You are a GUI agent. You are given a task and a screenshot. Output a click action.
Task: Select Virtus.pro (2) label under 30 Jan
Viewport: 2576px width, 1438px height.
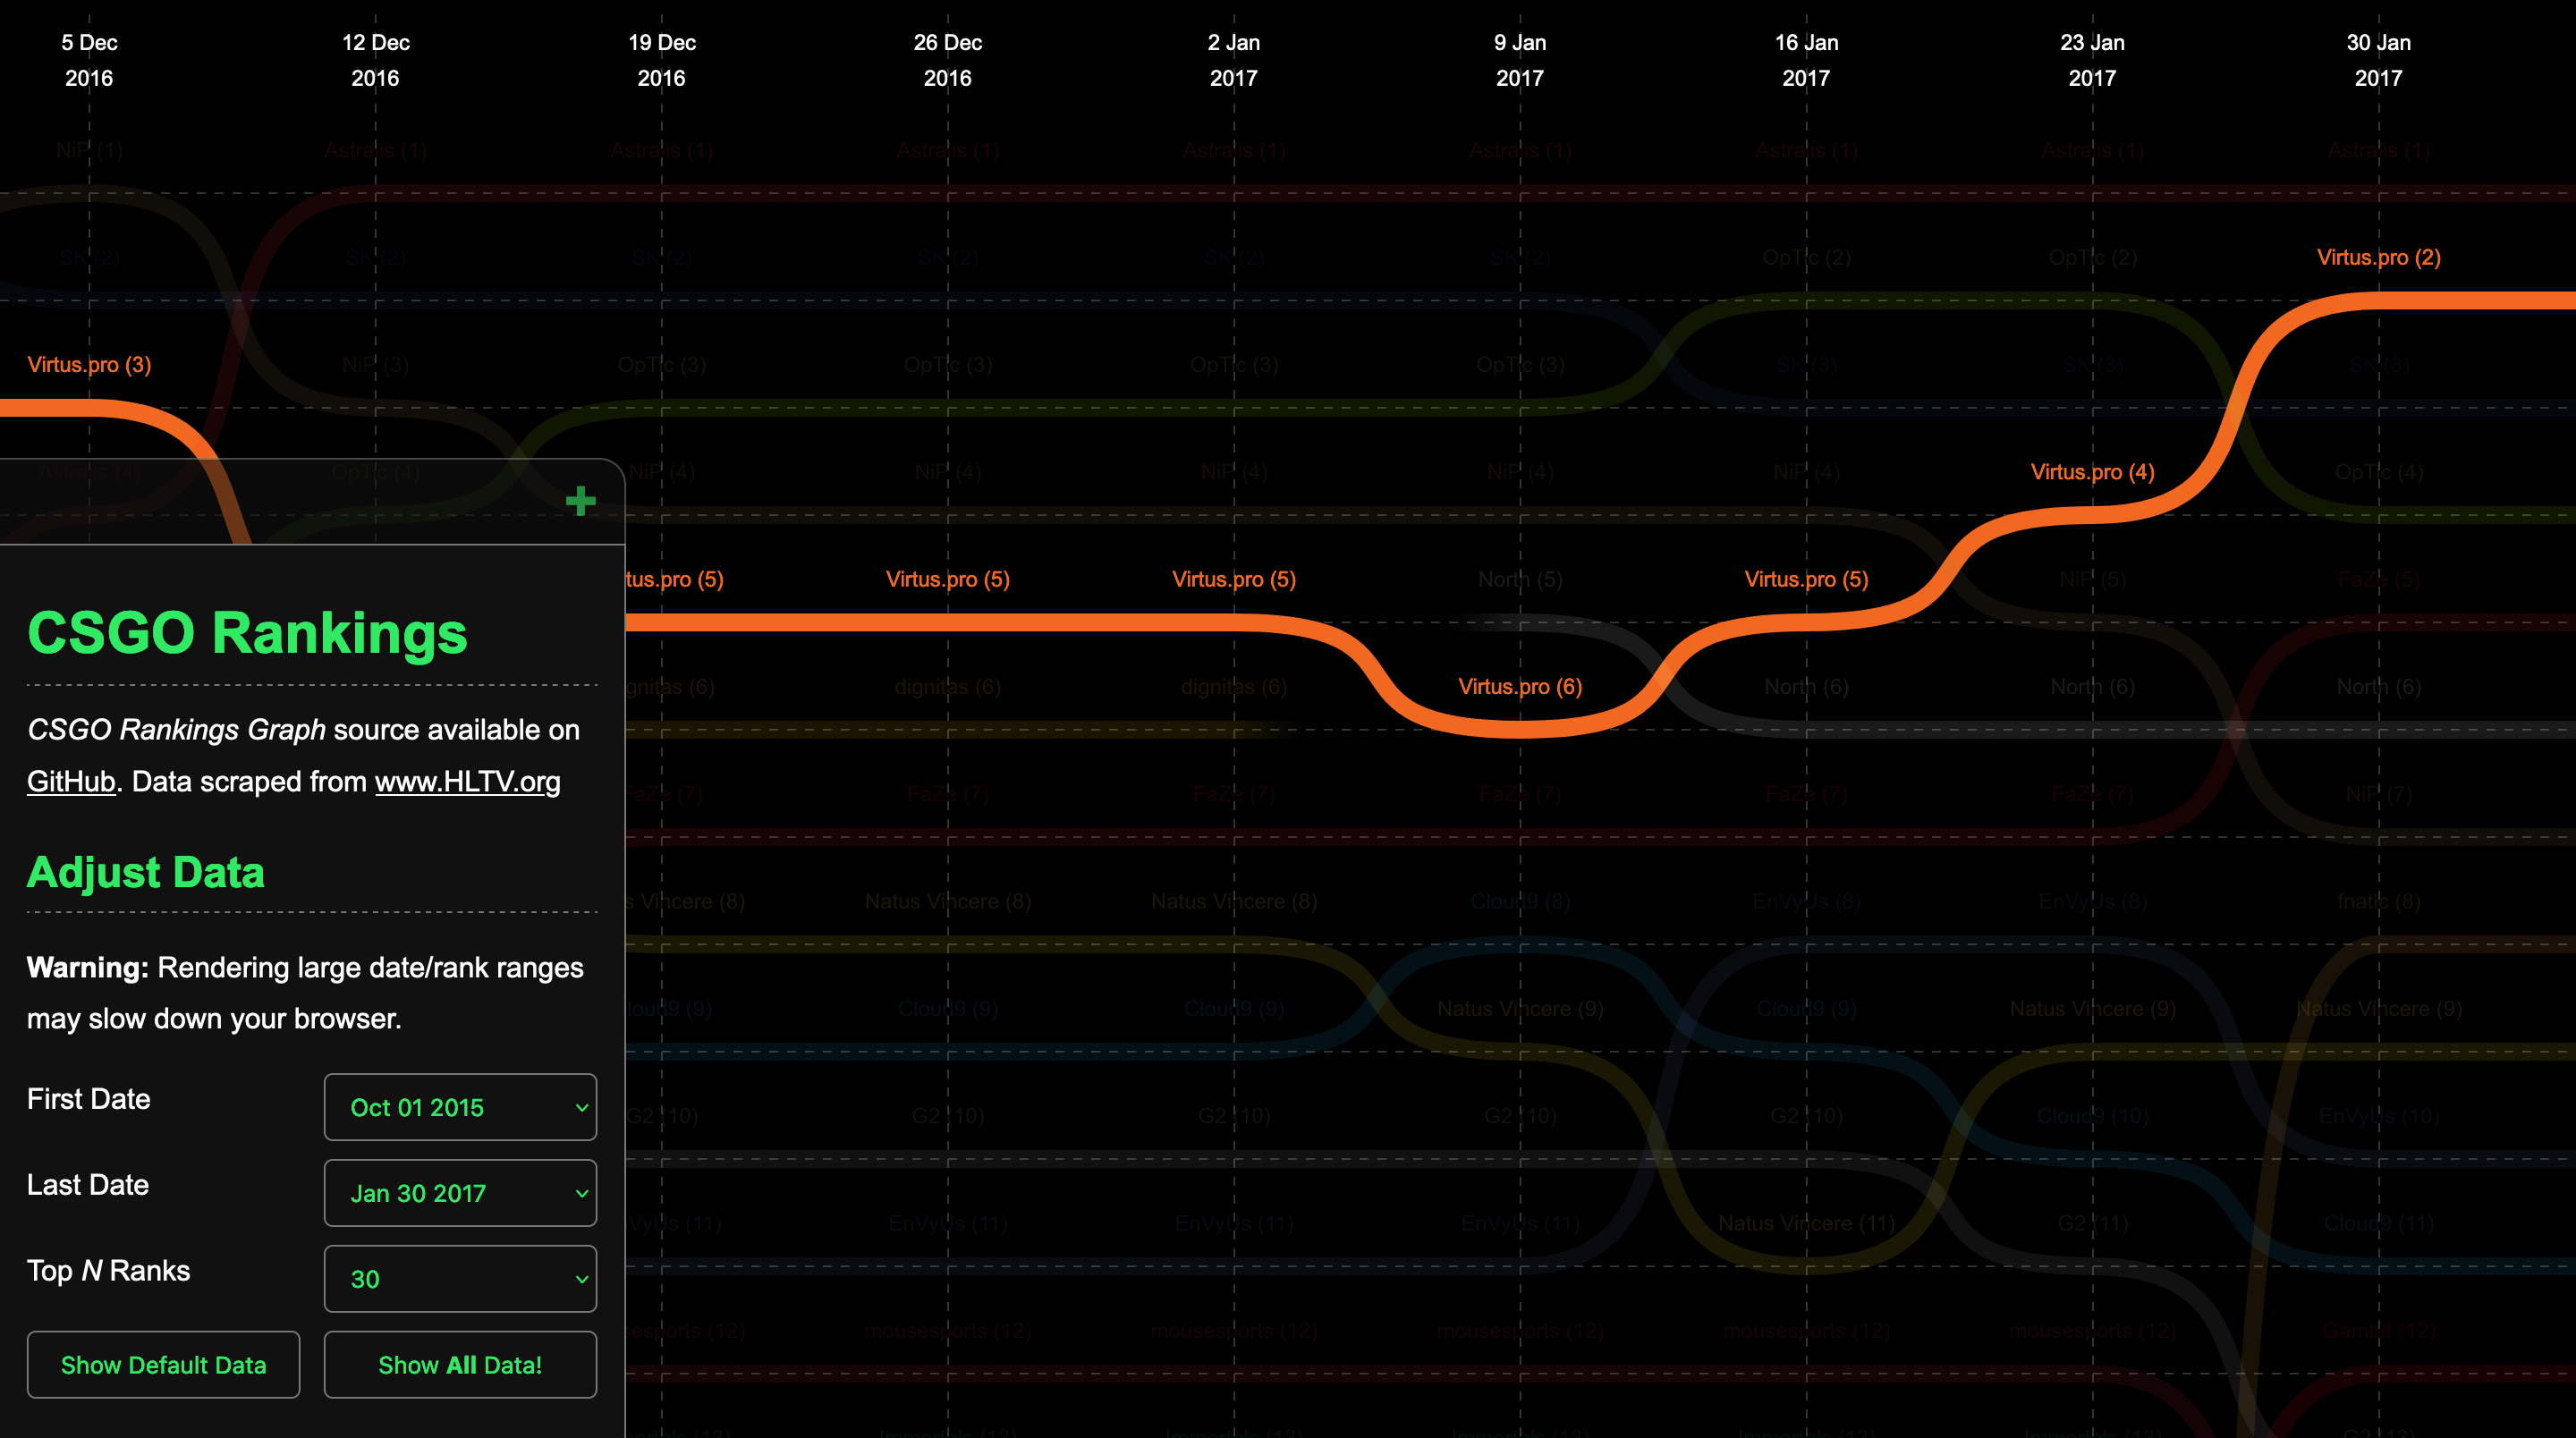2378,257
